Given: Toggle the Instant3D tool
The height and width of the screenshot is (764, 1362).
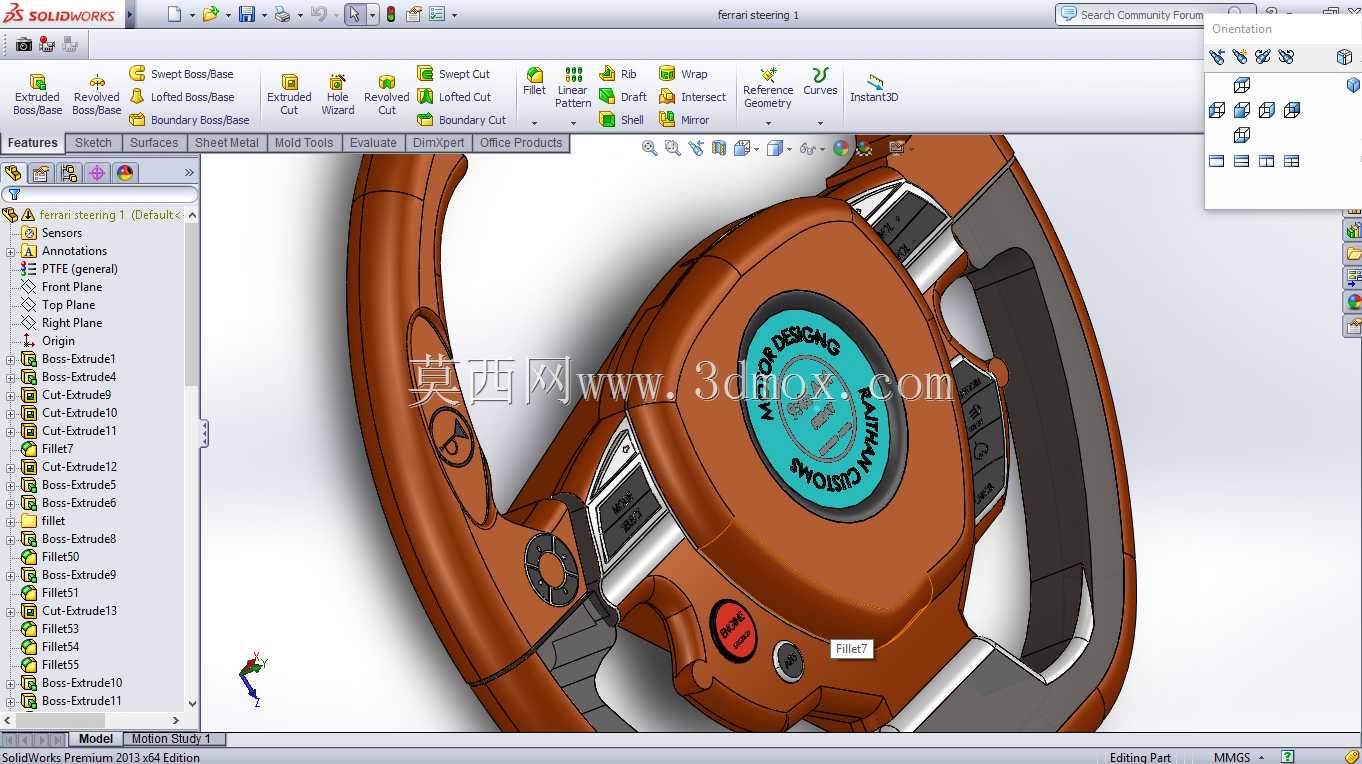Looking at the screenshot, I should tap(874, 88).
